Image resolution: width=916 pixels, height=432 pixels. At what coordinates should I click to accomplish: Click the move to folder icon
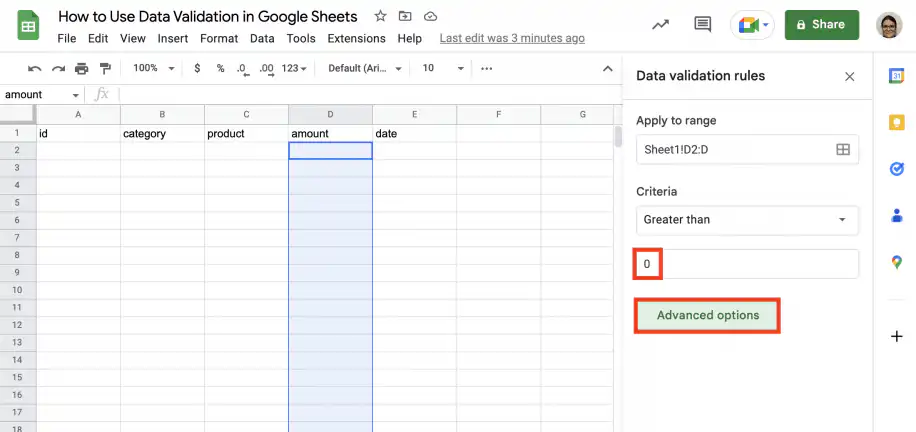[x=405, y=16]
